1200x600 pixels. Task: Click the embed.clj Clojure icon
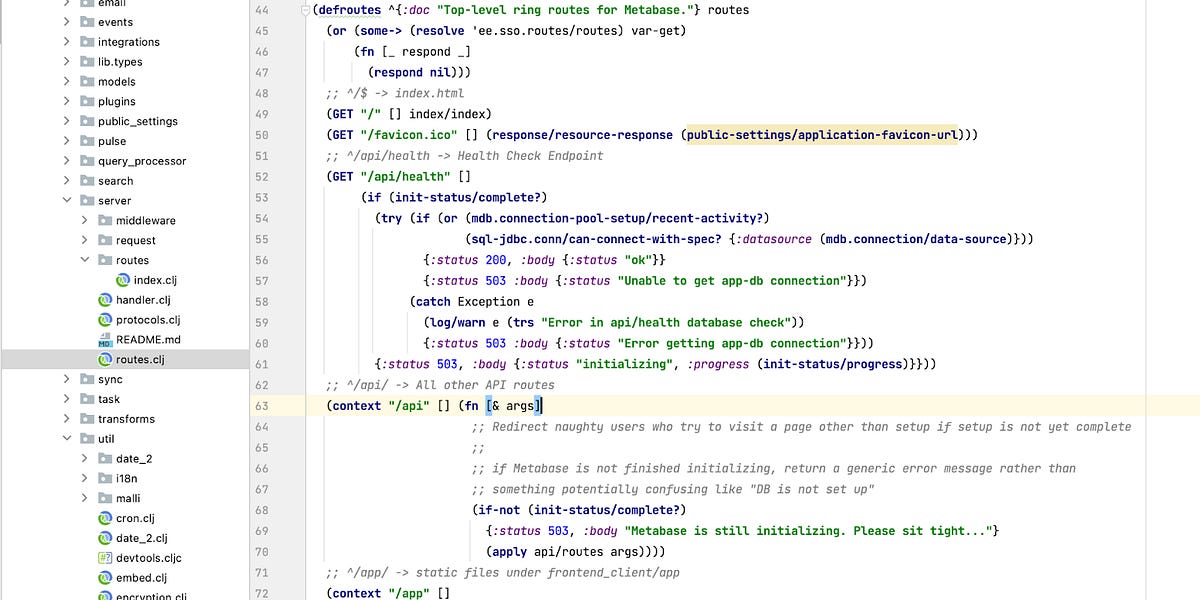(105, 578)
